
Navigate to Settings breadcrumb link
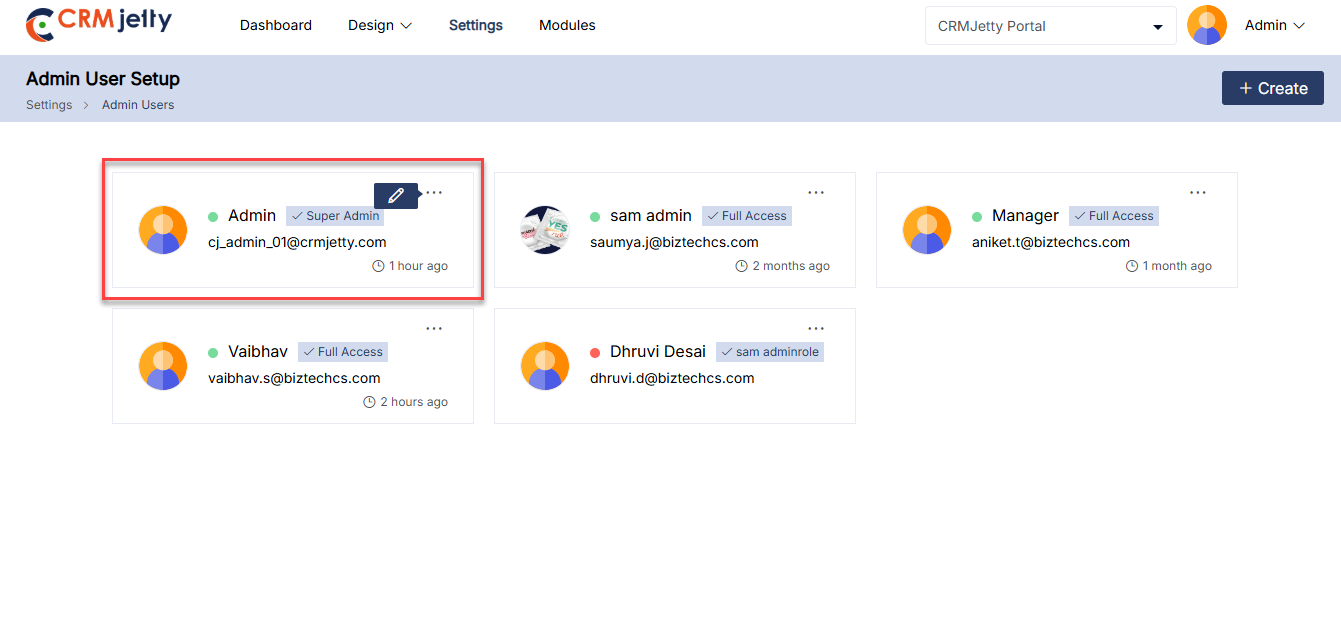click(x=49, y=105)
